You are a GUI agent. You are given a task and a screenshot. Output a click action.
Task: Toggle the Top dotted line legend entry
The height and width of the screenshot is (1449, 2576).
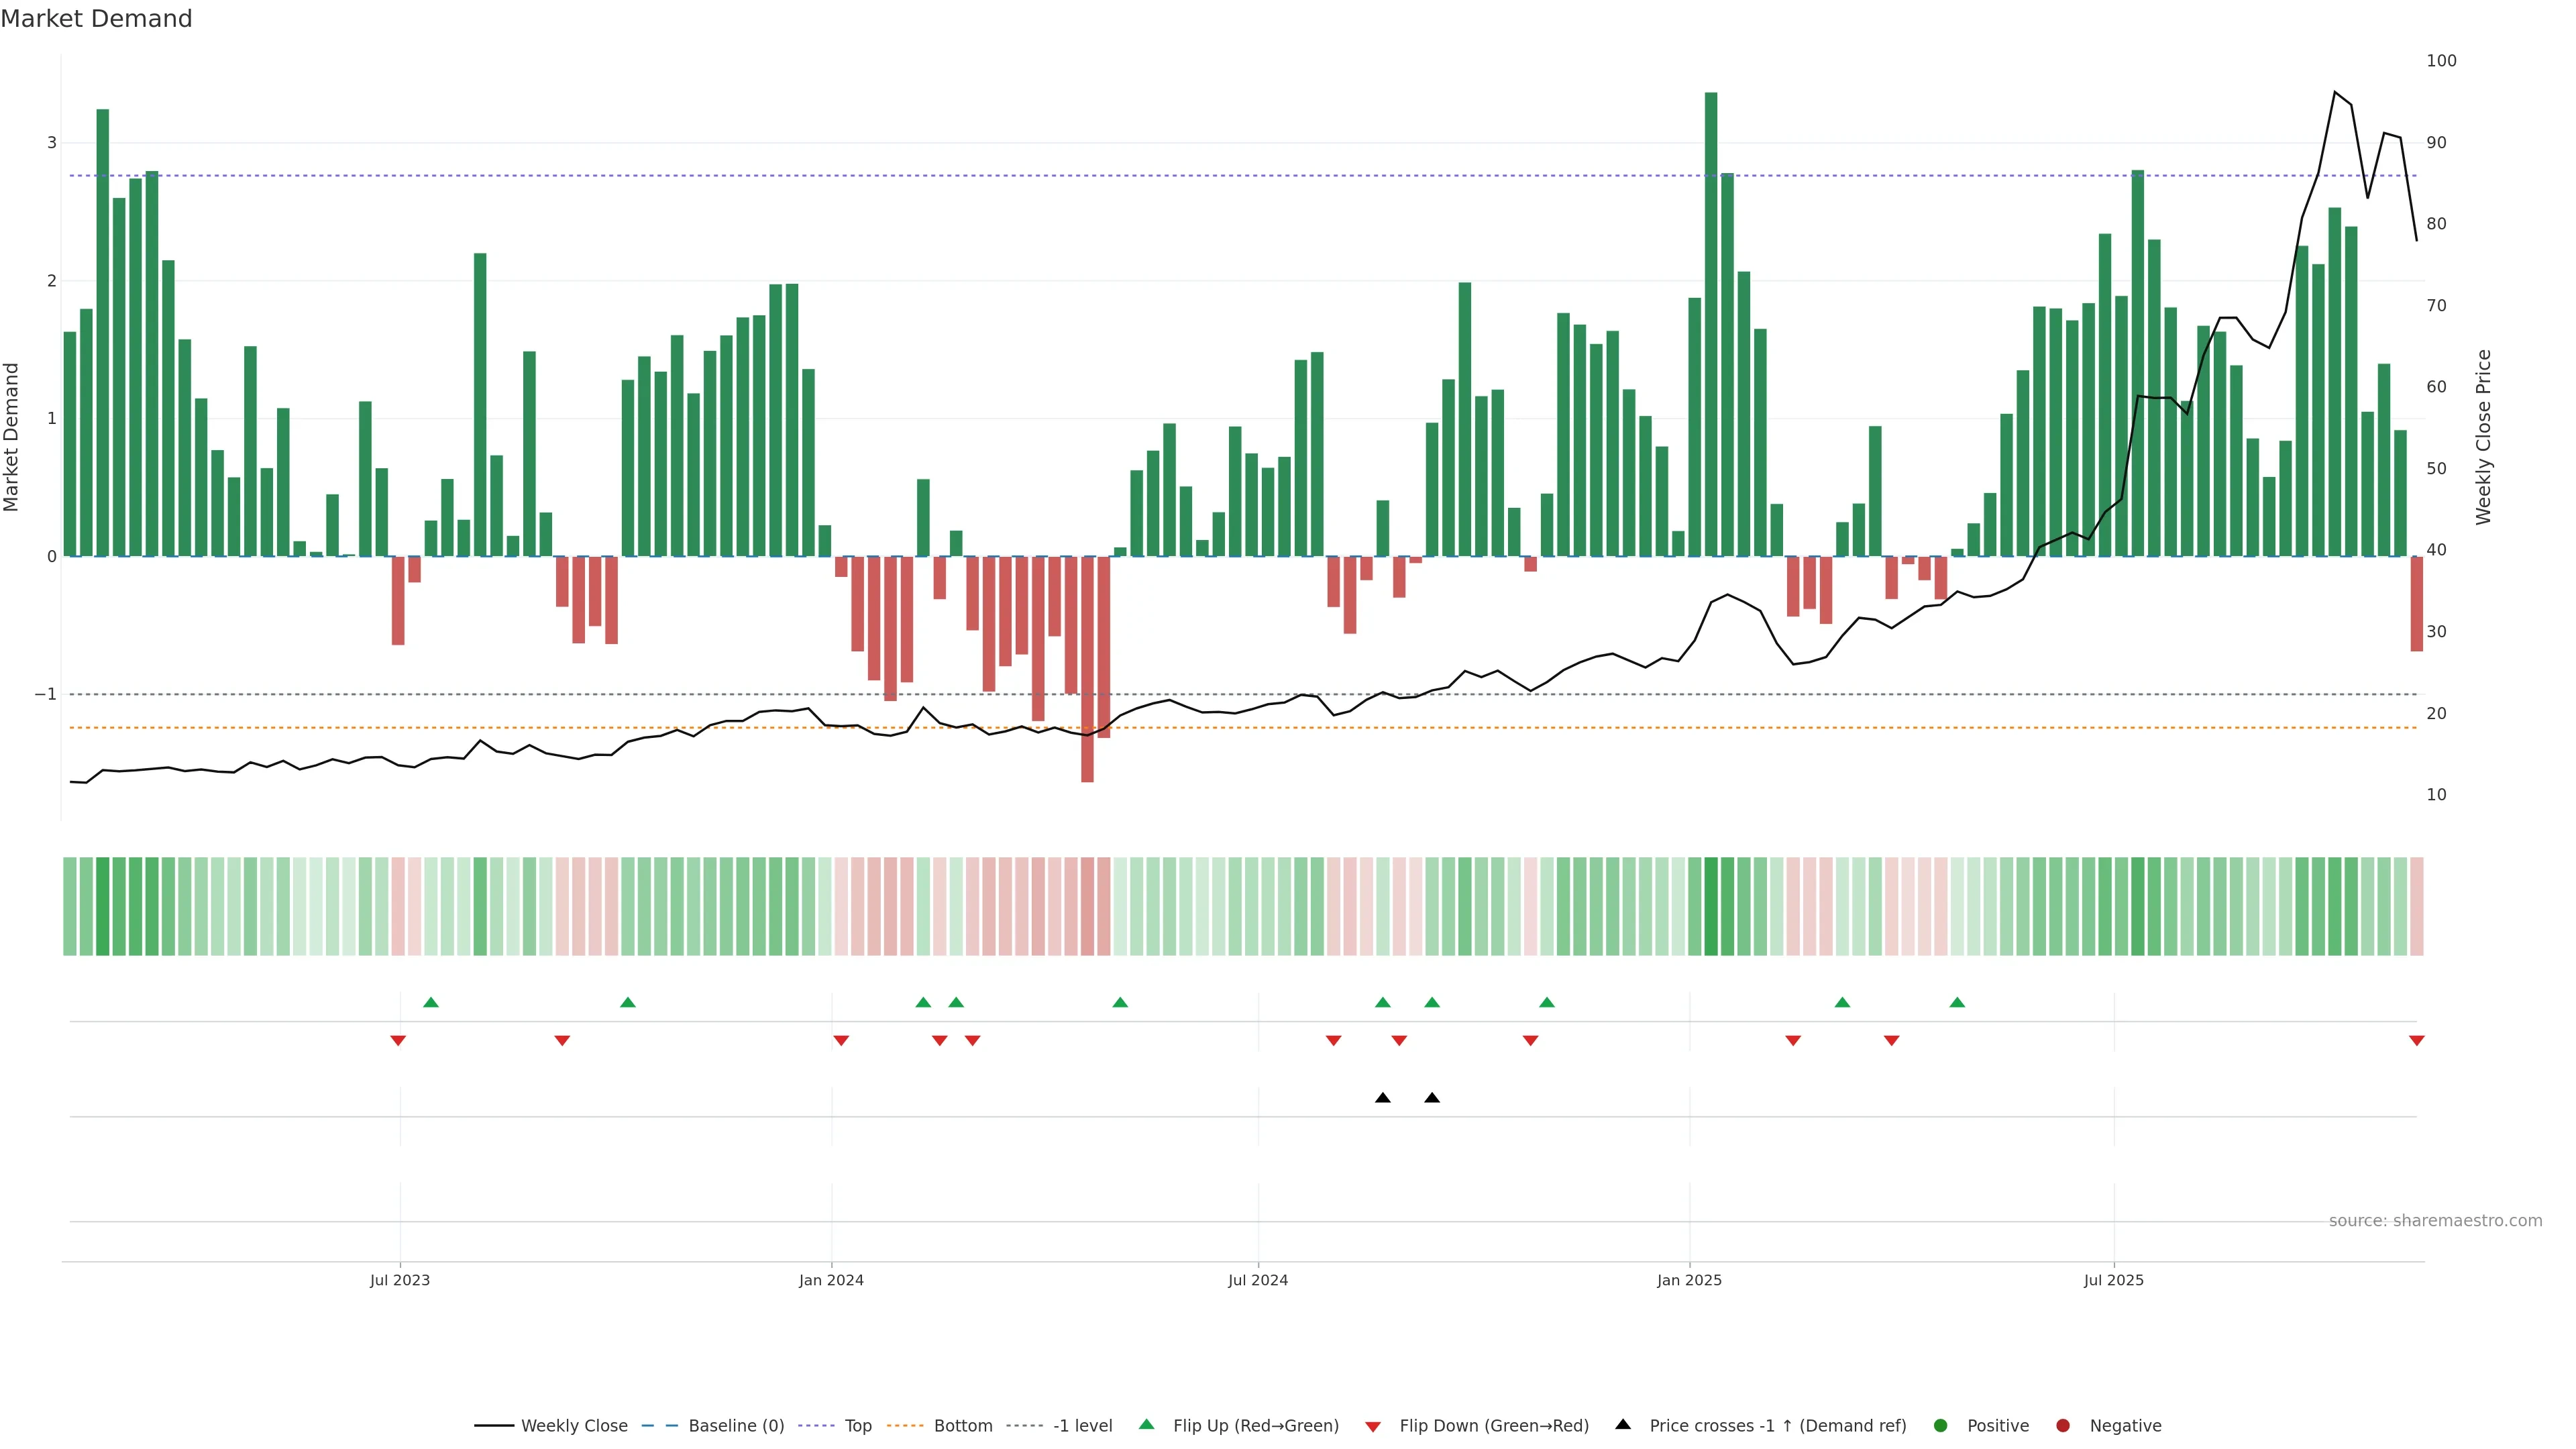857,1425
